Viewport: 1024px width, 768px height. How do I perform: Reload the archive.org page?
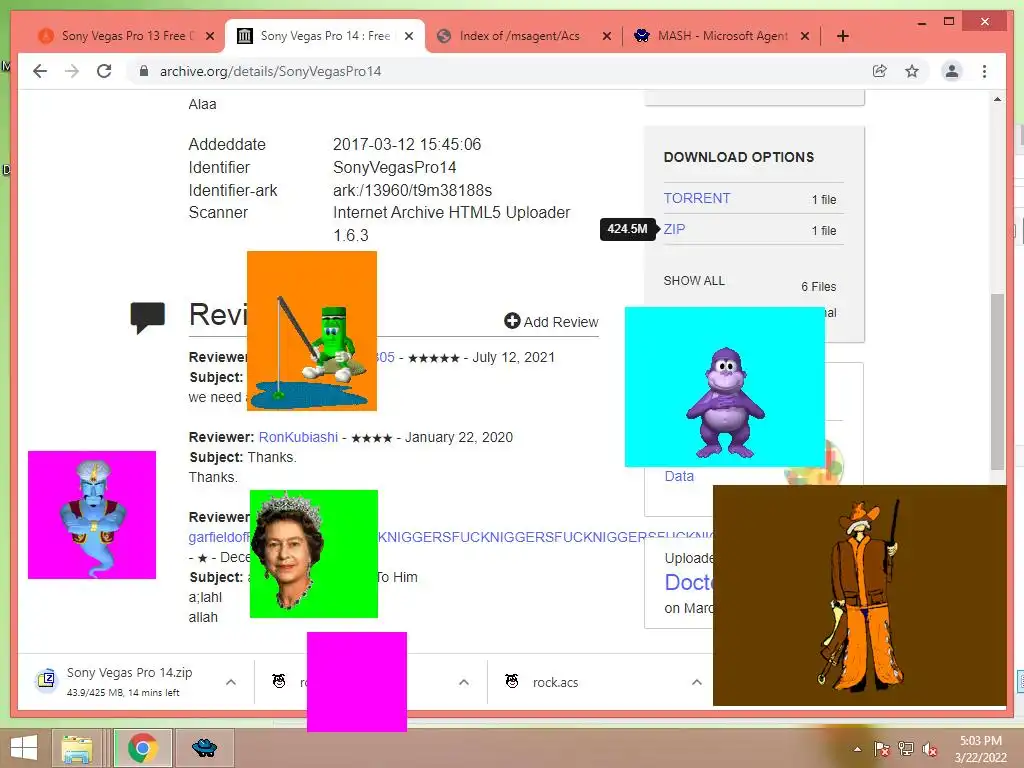(x=104, y=71)
